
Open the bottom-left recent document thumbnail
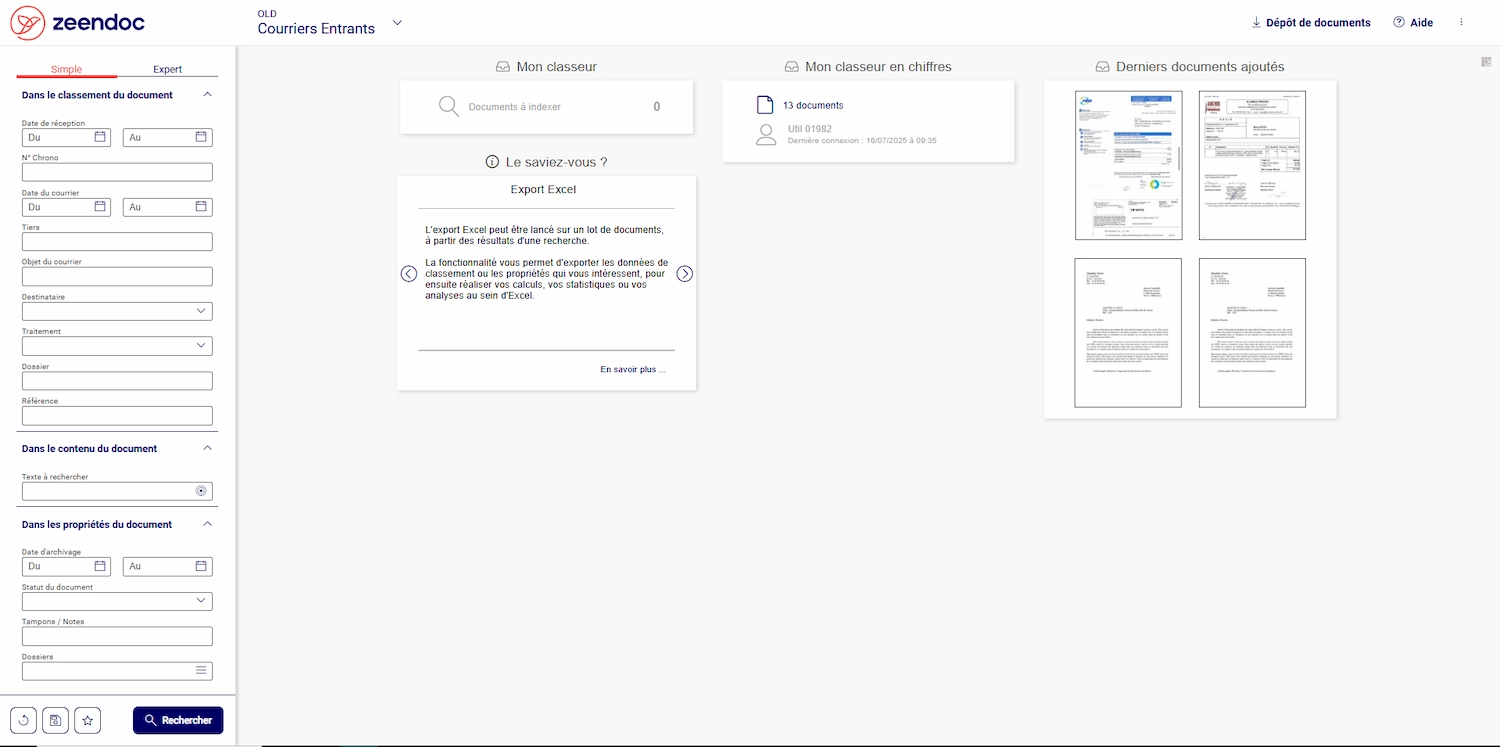[1128, 333]
